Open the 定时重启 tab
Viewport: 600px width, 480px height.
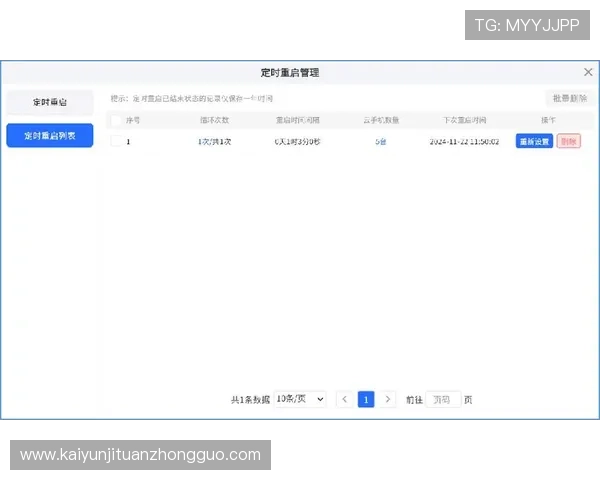[50, 102]
